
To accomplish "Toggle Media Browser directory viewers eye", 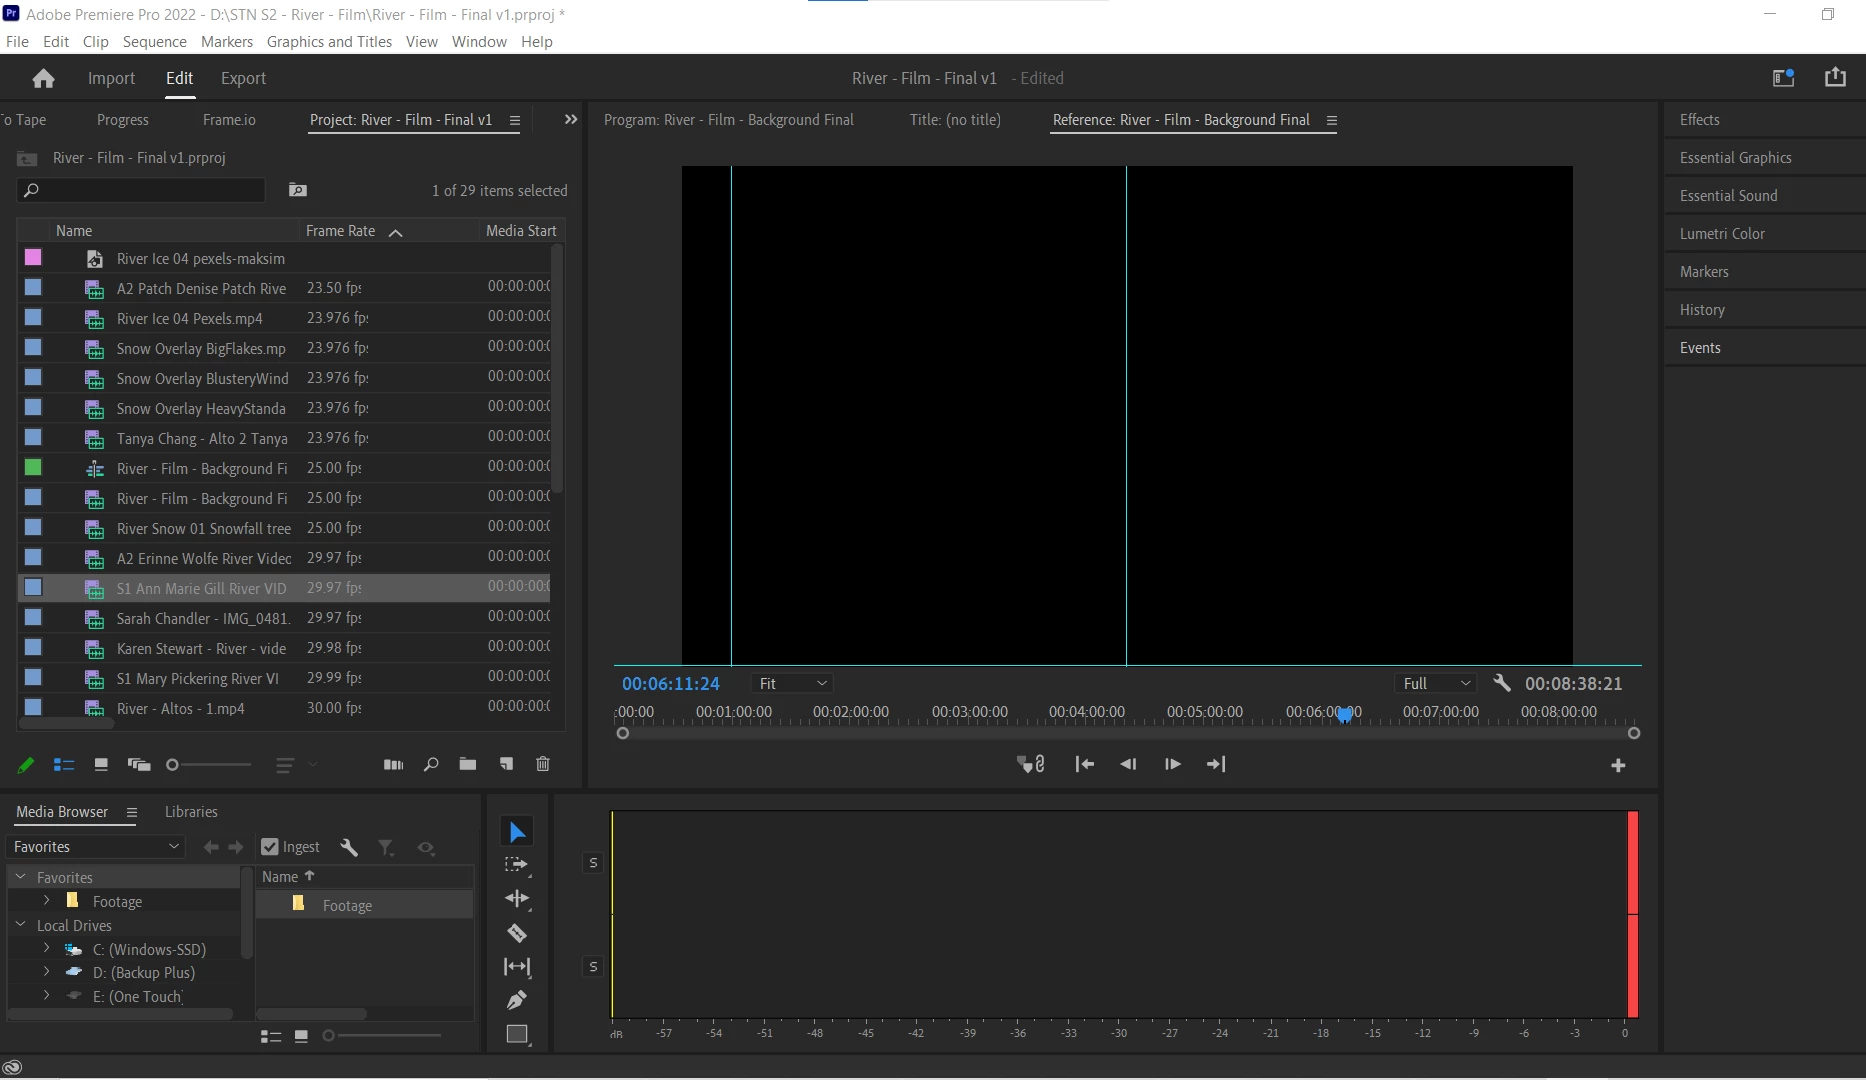I will [426, 848].
